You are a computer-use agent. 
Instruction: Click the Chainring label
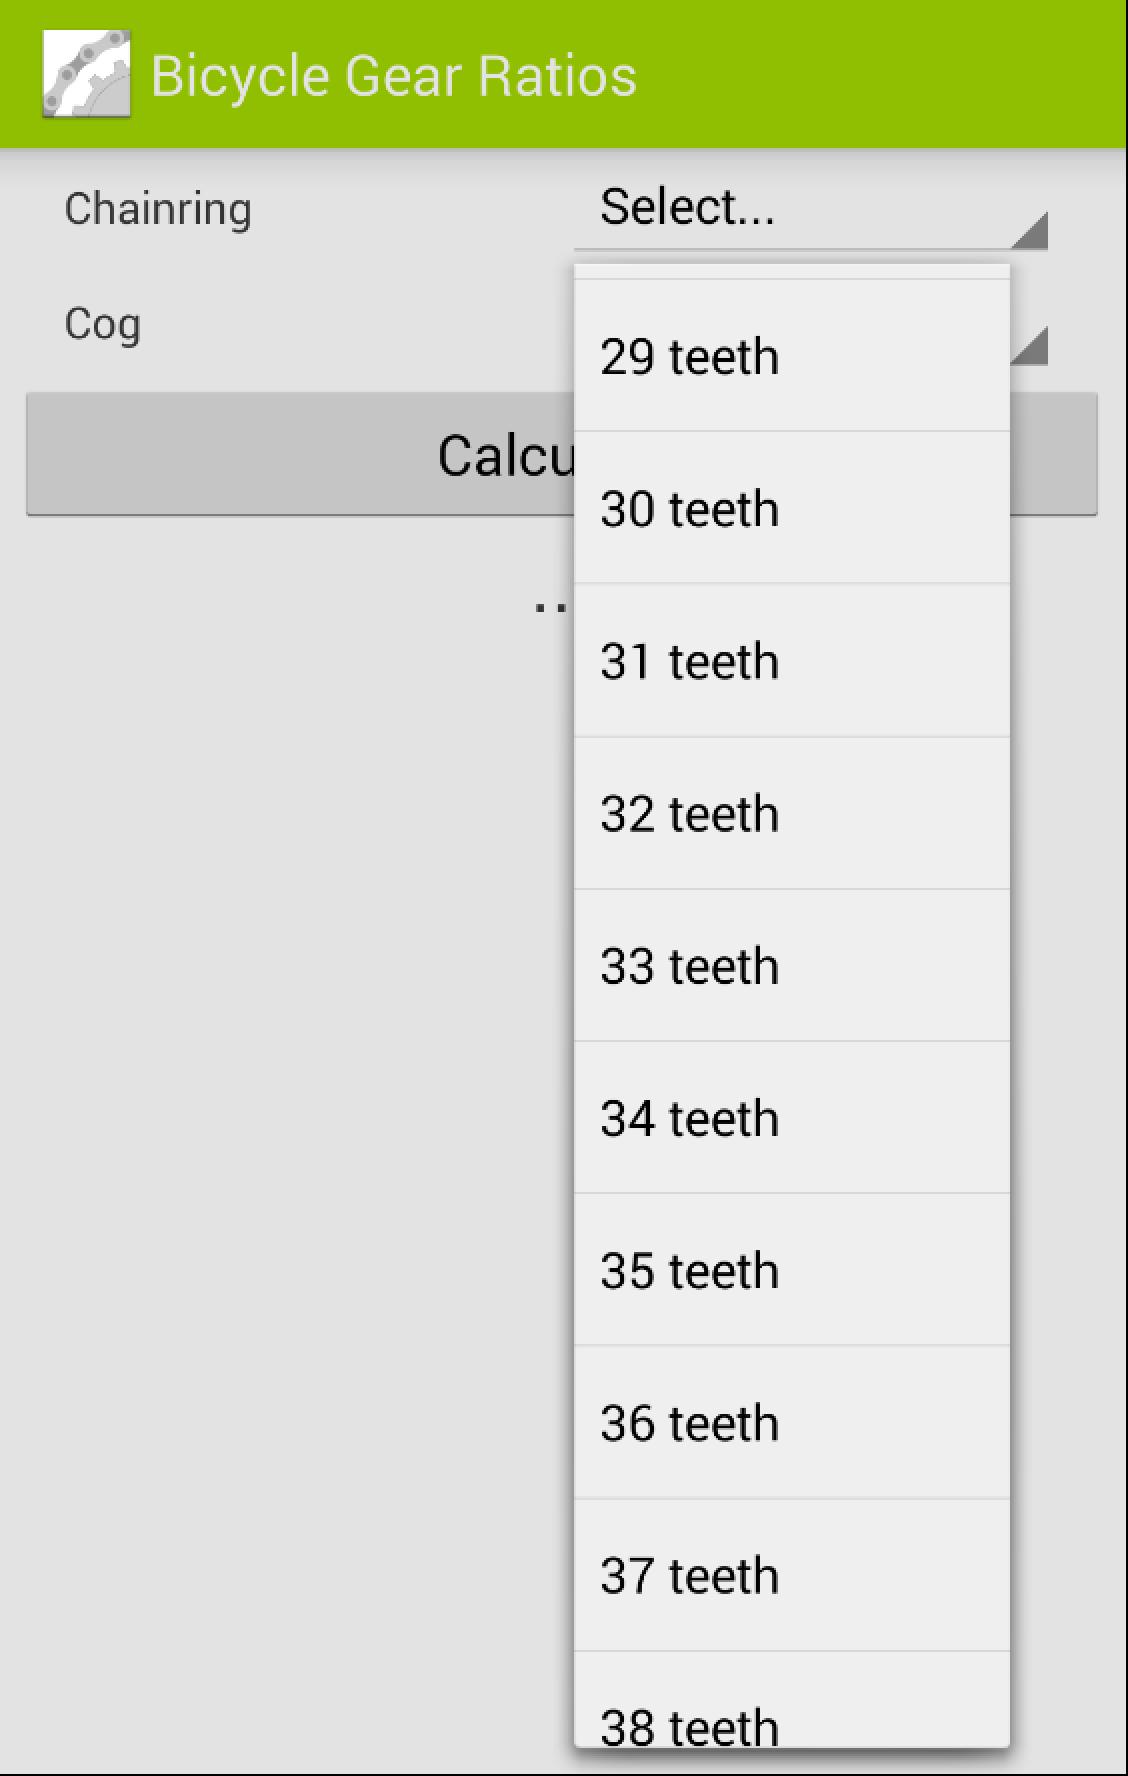click(x=158, y=209)
